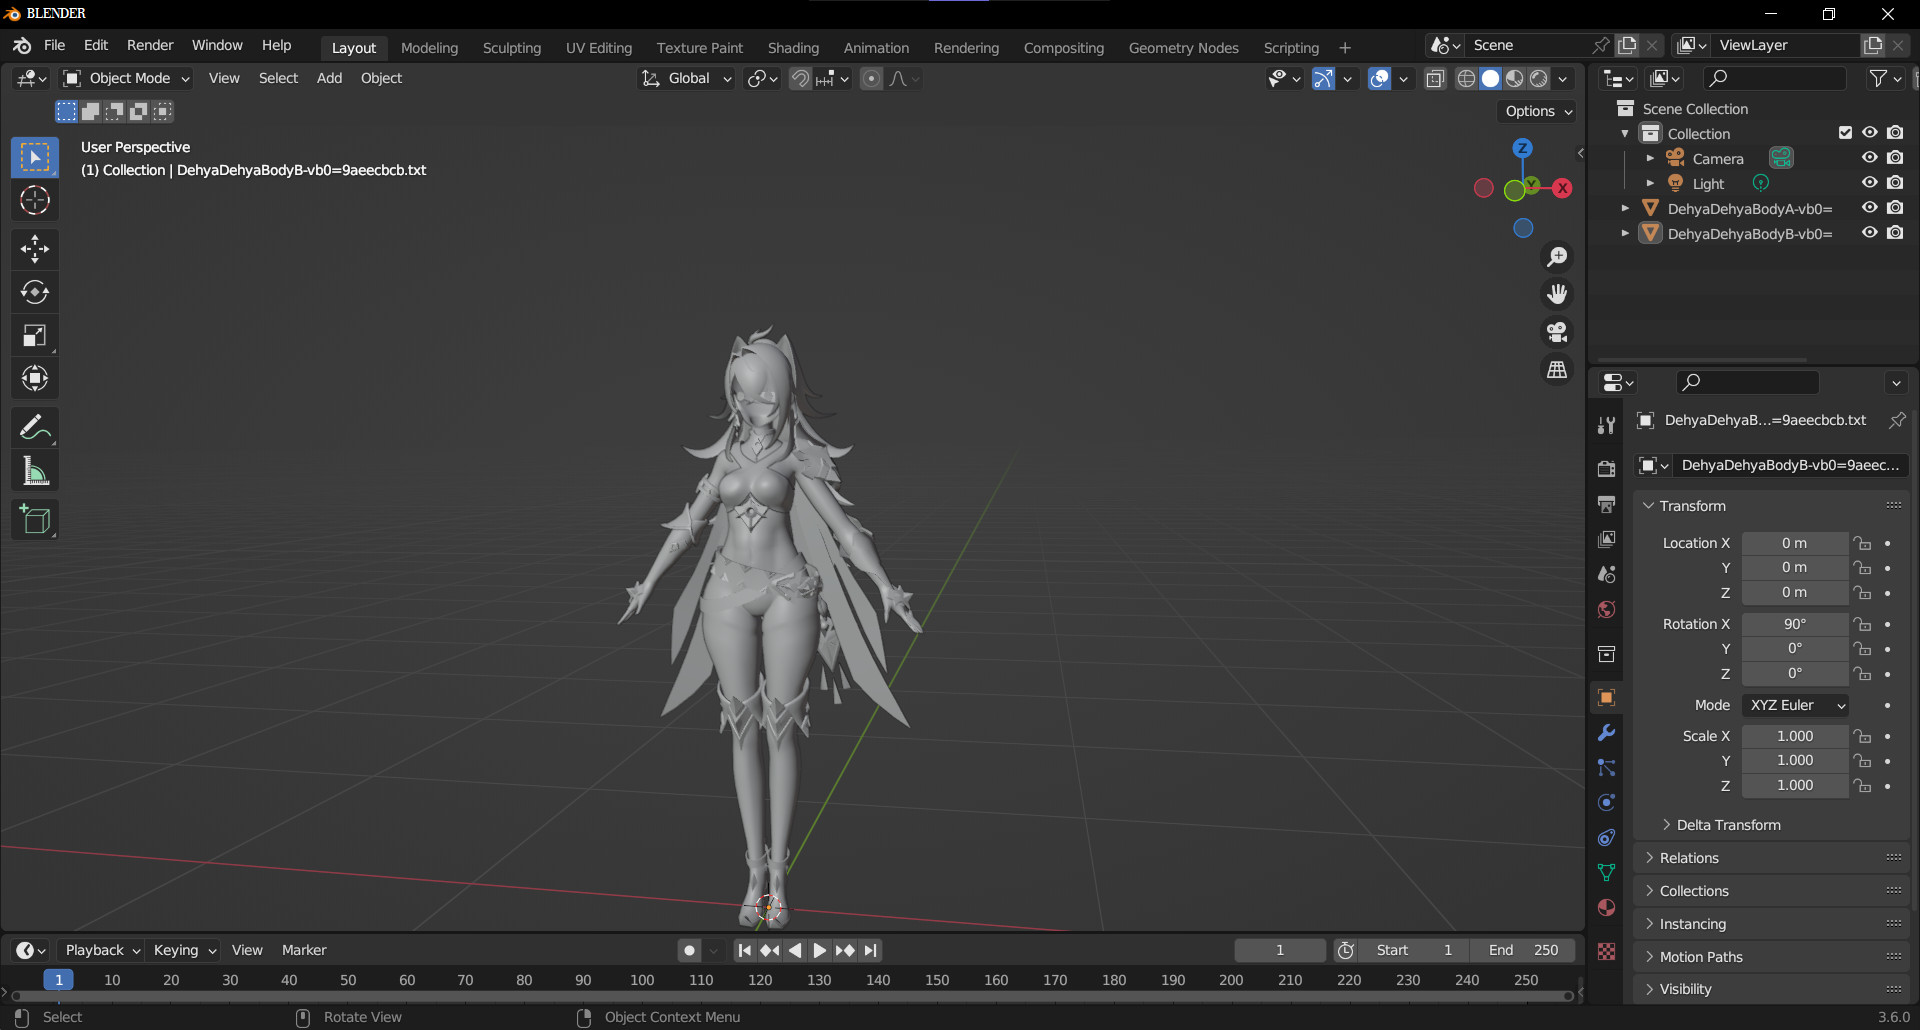Select the Add Cube tool

click(x=35, y=519)
